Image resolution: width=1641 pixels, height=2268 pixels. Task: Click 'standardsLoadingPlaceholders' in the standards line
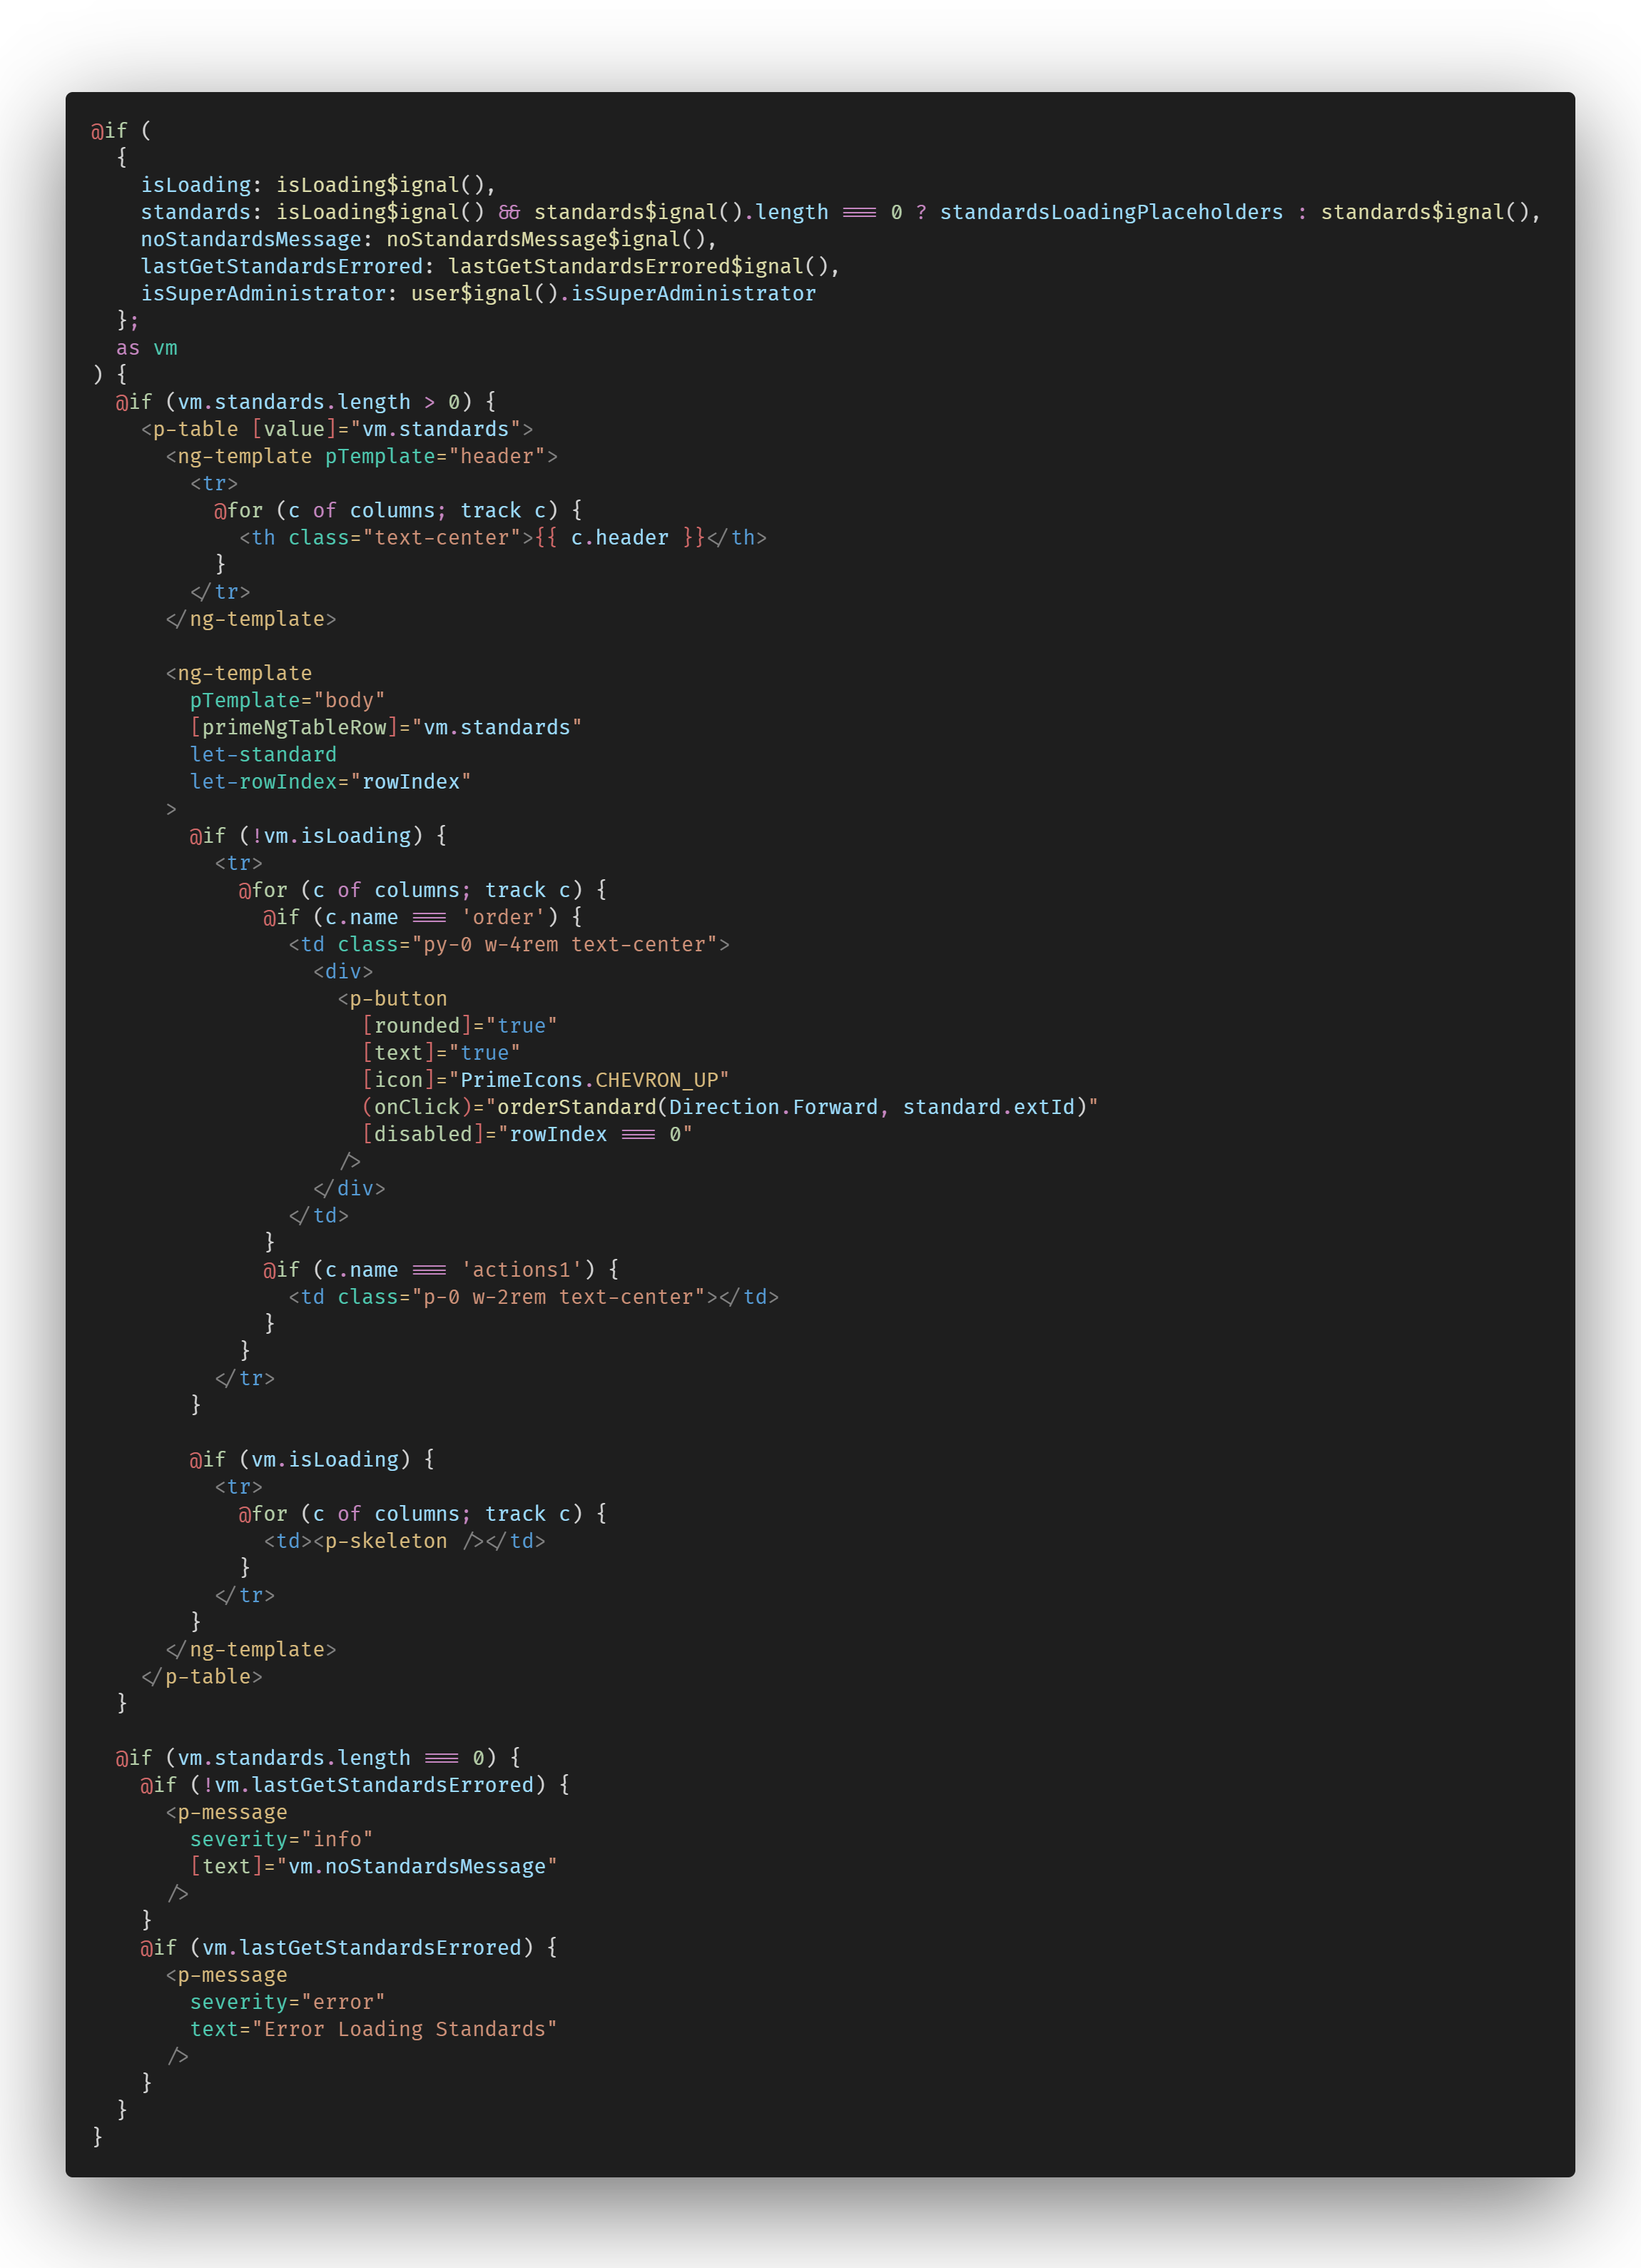pyautogui.click(x=1111, y=212)
